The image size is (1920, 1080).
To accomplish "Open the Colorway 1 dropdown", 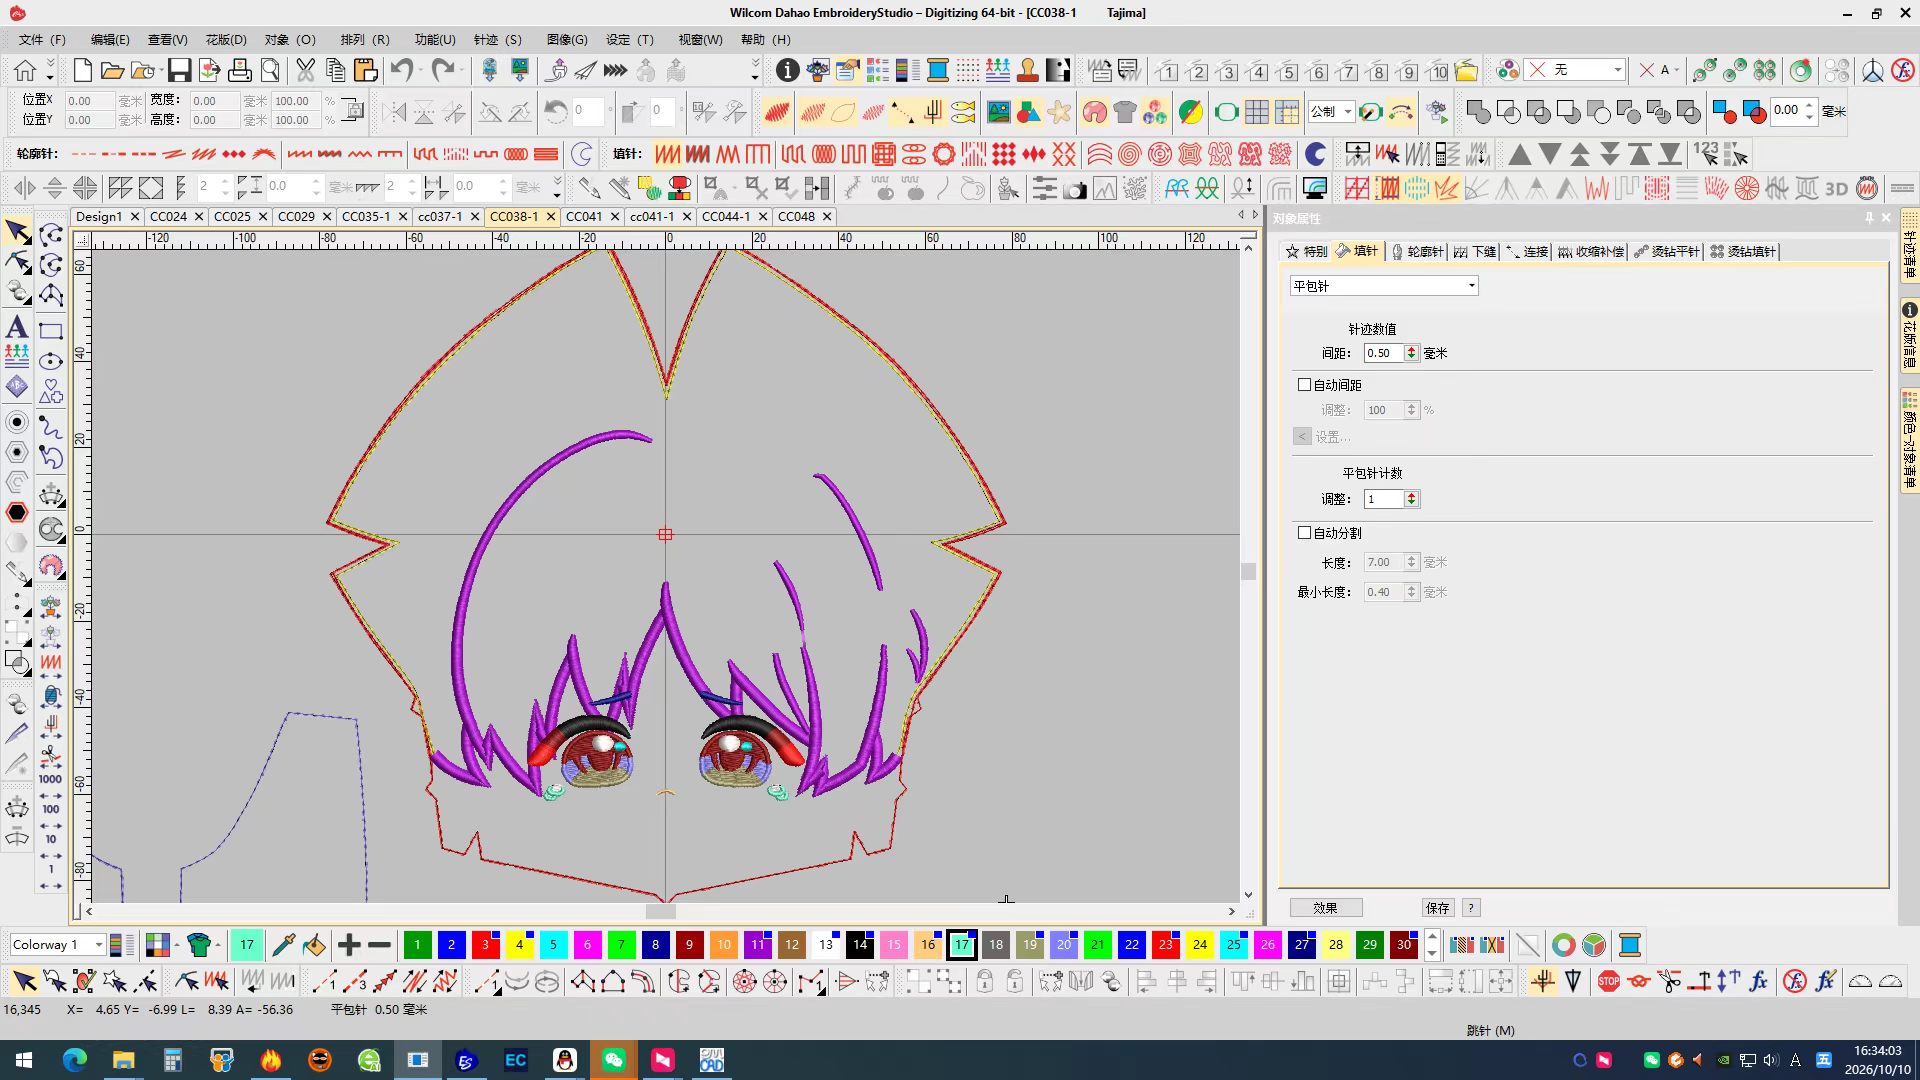I will 57,944.
